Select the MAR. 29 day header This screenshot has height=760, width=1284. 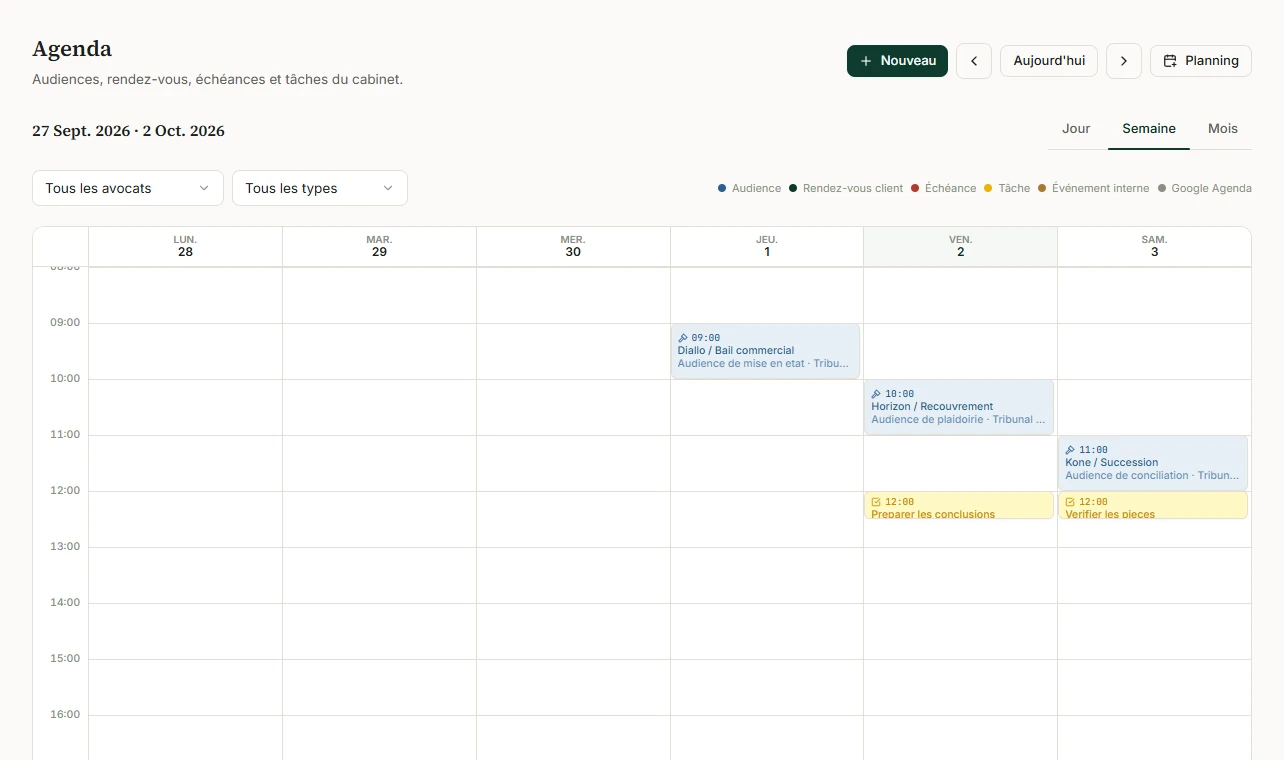[379, 246]
